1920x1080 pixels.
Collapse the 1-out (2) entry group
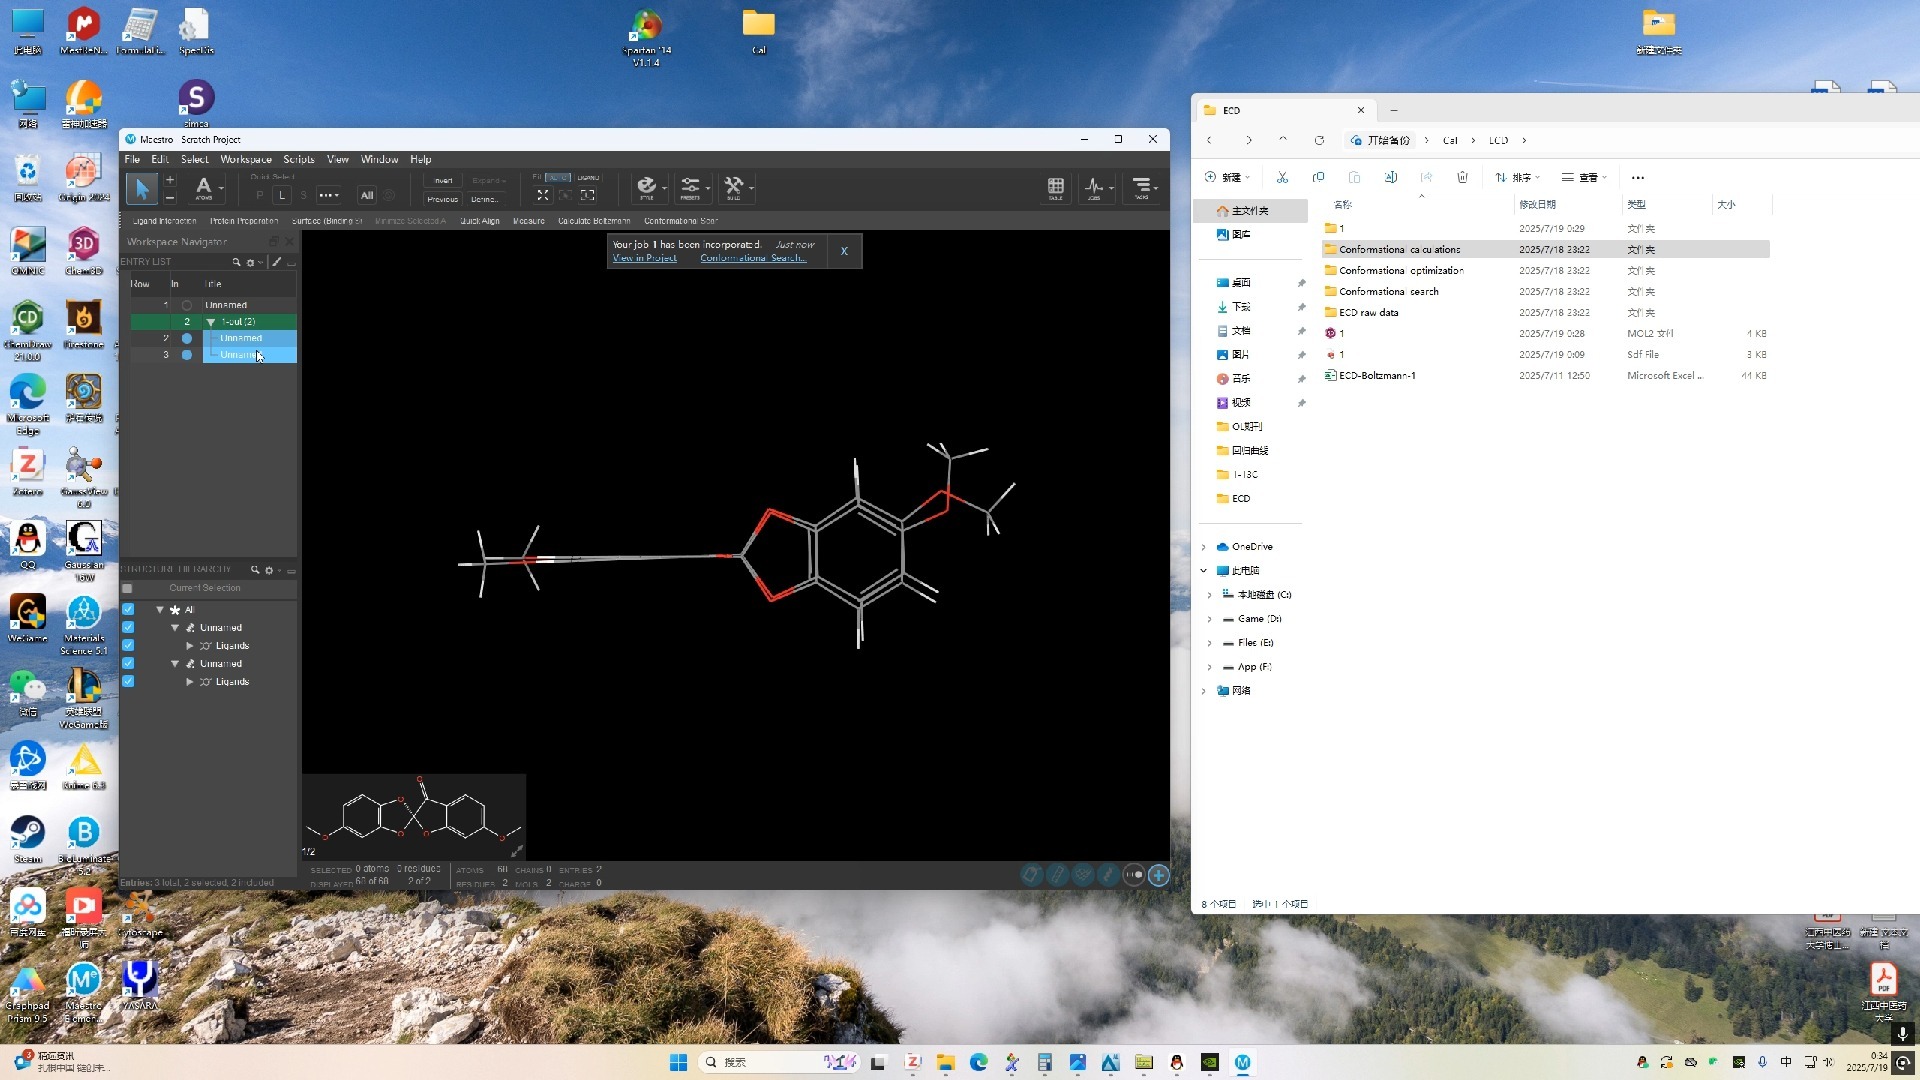click(211, 322)
